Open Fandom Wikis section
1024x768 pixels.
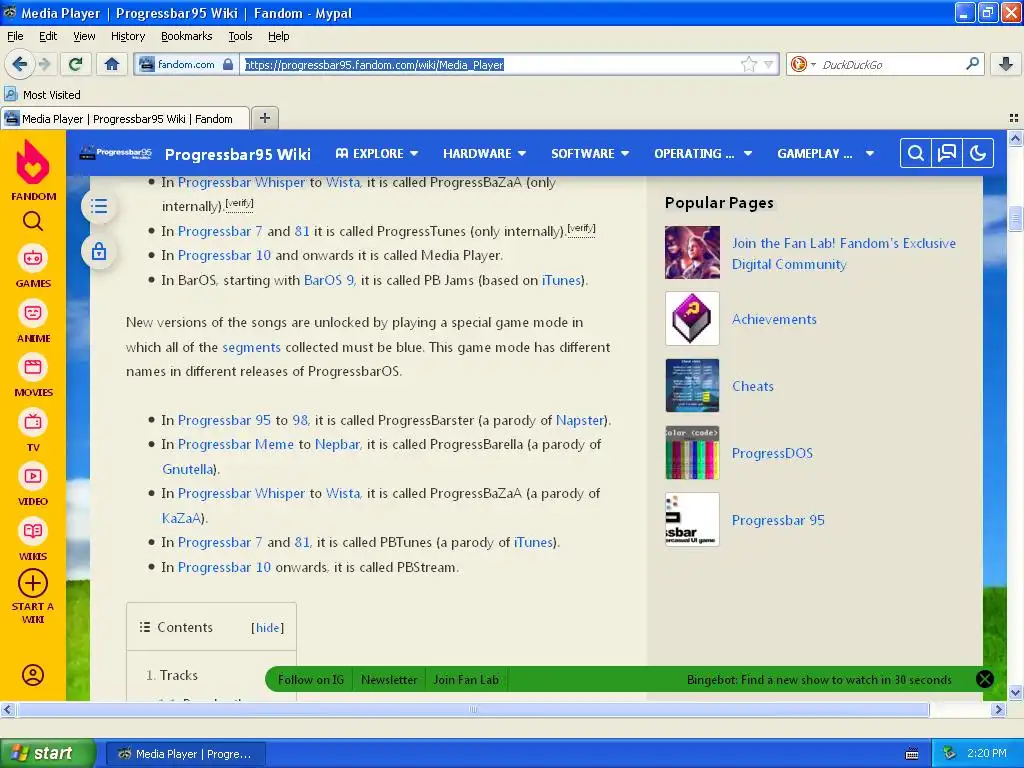coord(33,539)
